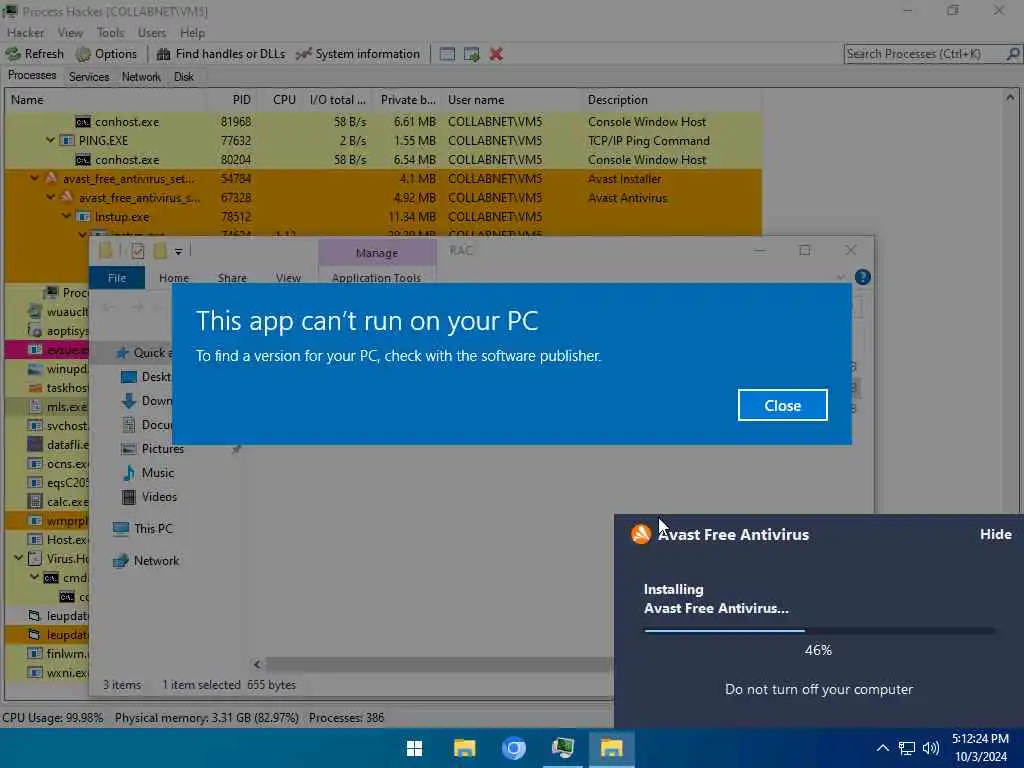Open the Tools menu
The width and height of the screenshot is (1024, 768).
pos(110,33)
